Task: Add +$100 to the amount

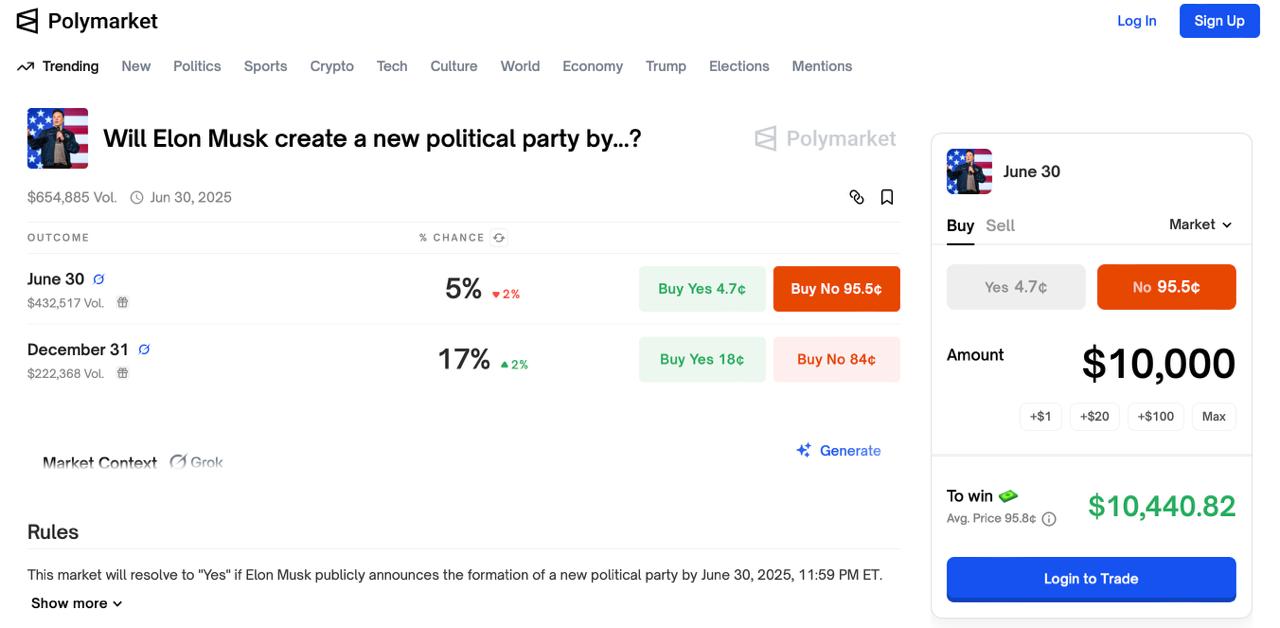Action: 1156,416
